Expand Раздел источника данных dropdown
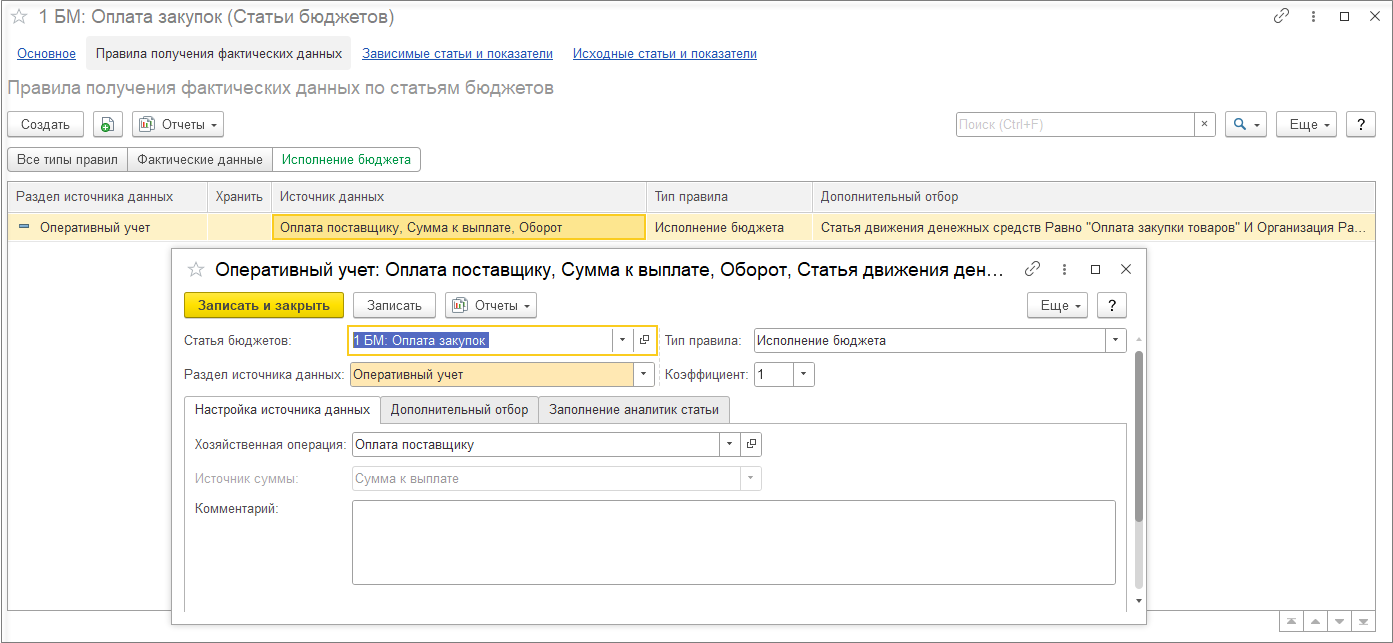This screenshot has width=1393, height=643. coord(644,375)
